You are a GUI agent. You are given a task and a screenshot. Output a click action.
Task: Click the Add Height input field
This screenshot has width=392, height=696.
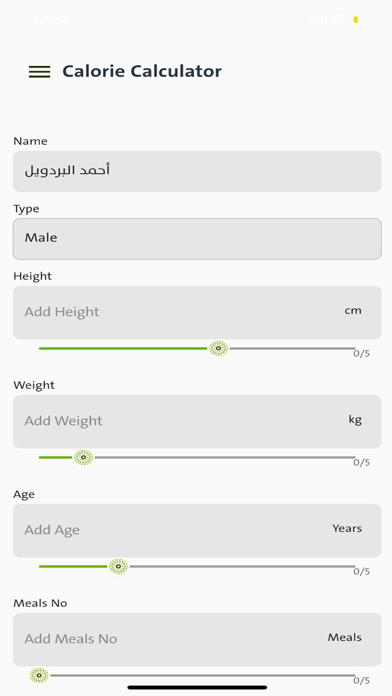[x=197, y=312]
